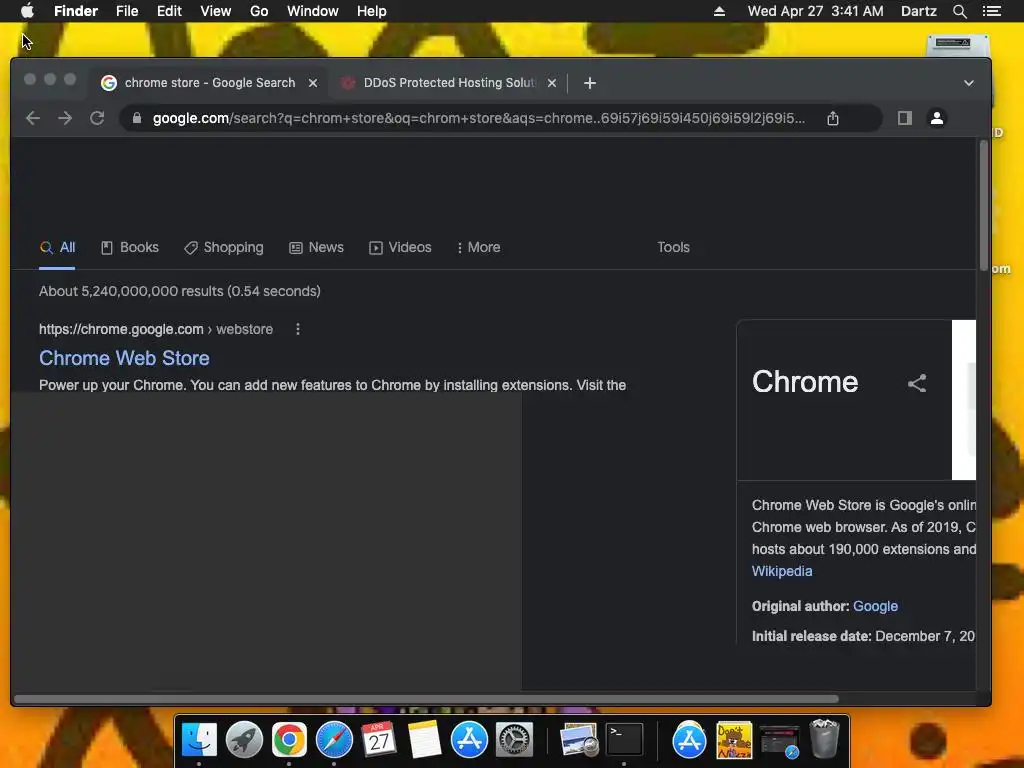This screenshot has width=1024, height=768.
Task: Open System Preferences from the Dock
Action: click(515, 740)
